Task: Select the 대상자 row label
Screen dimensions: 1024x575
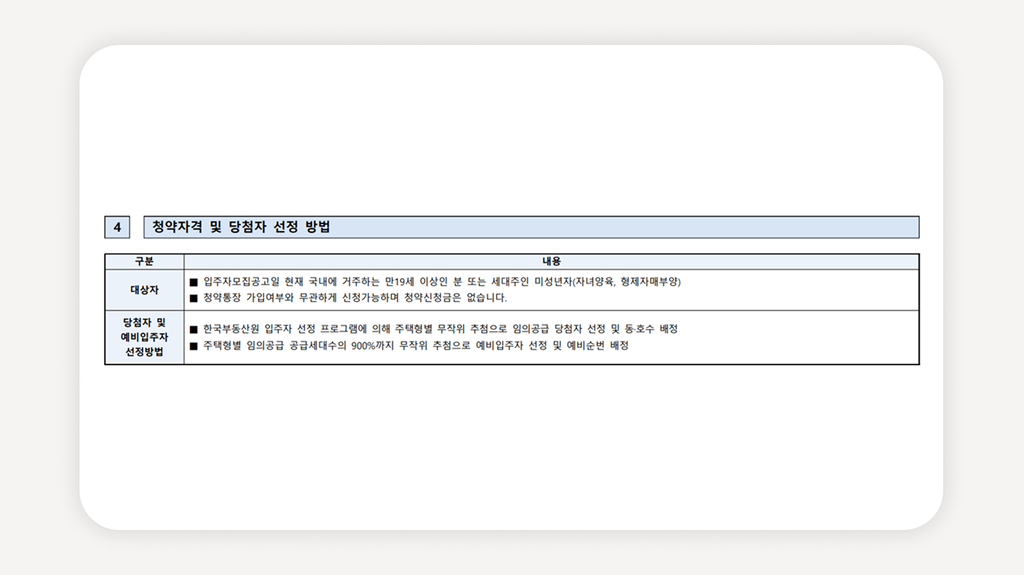Action: click(x=144, y=290)
